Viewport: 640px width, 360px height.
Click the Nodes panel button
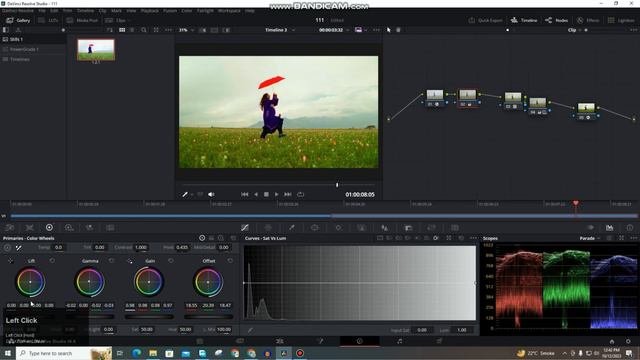(557, 20)
